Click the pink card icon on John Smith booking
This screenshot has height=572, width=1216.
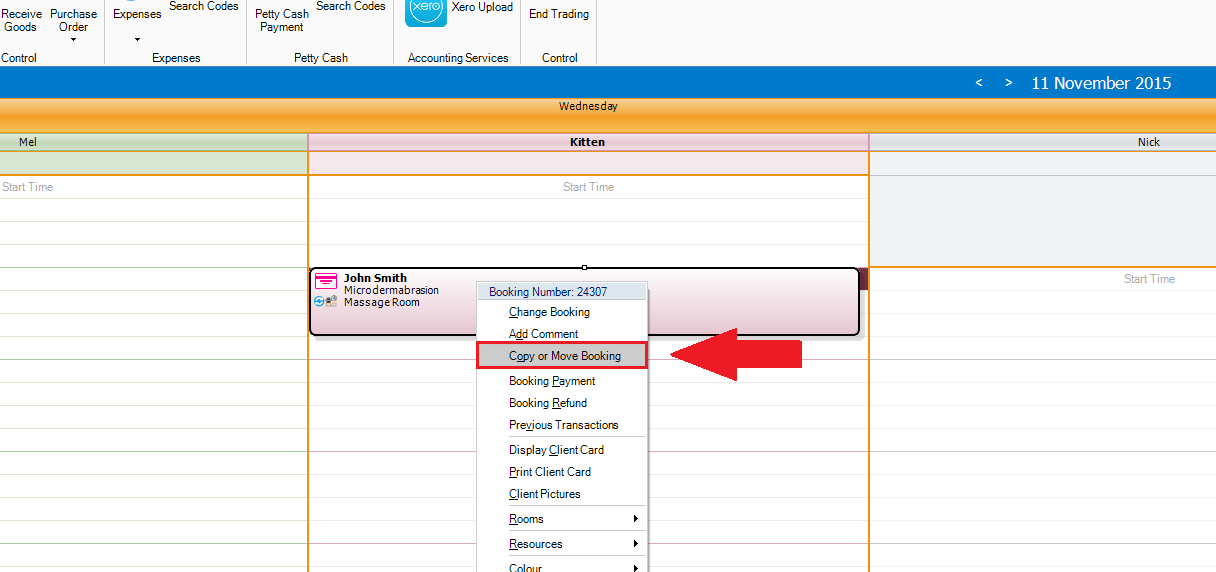pos(326,281)
